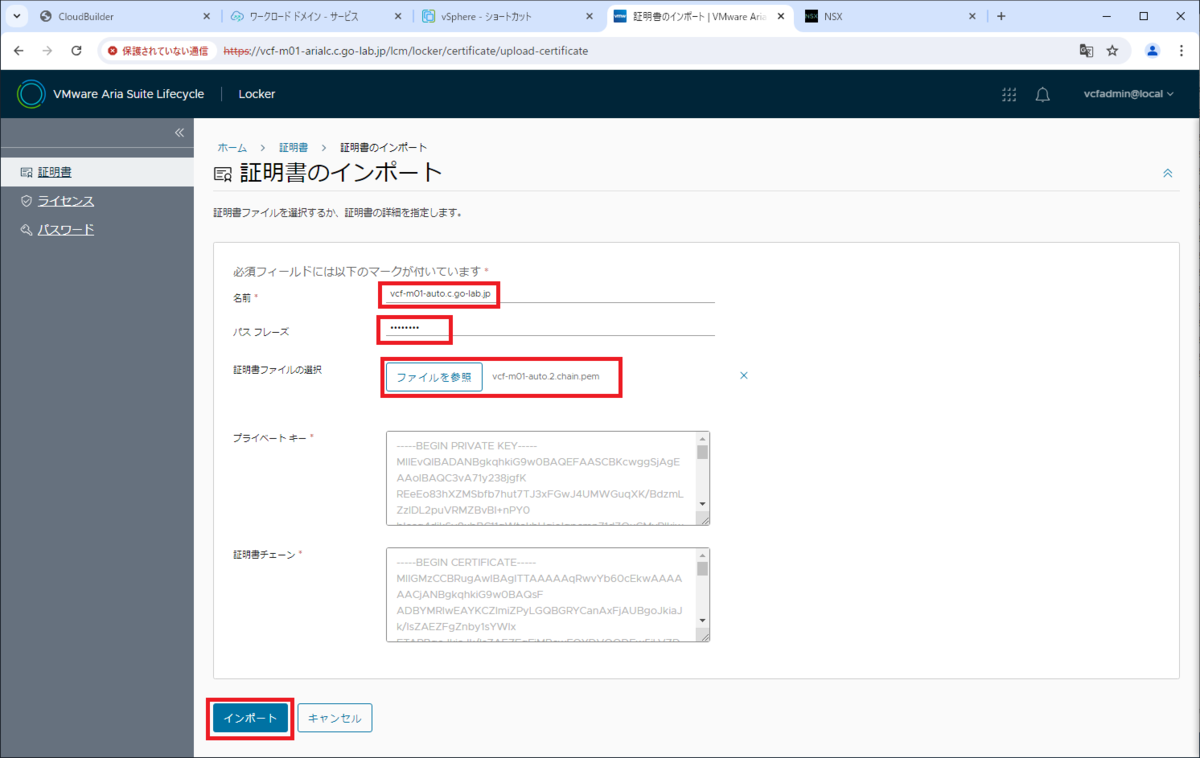Focus the パス フレーズ password field
The width and height of the screenshot is (1200, 758).
550,328
